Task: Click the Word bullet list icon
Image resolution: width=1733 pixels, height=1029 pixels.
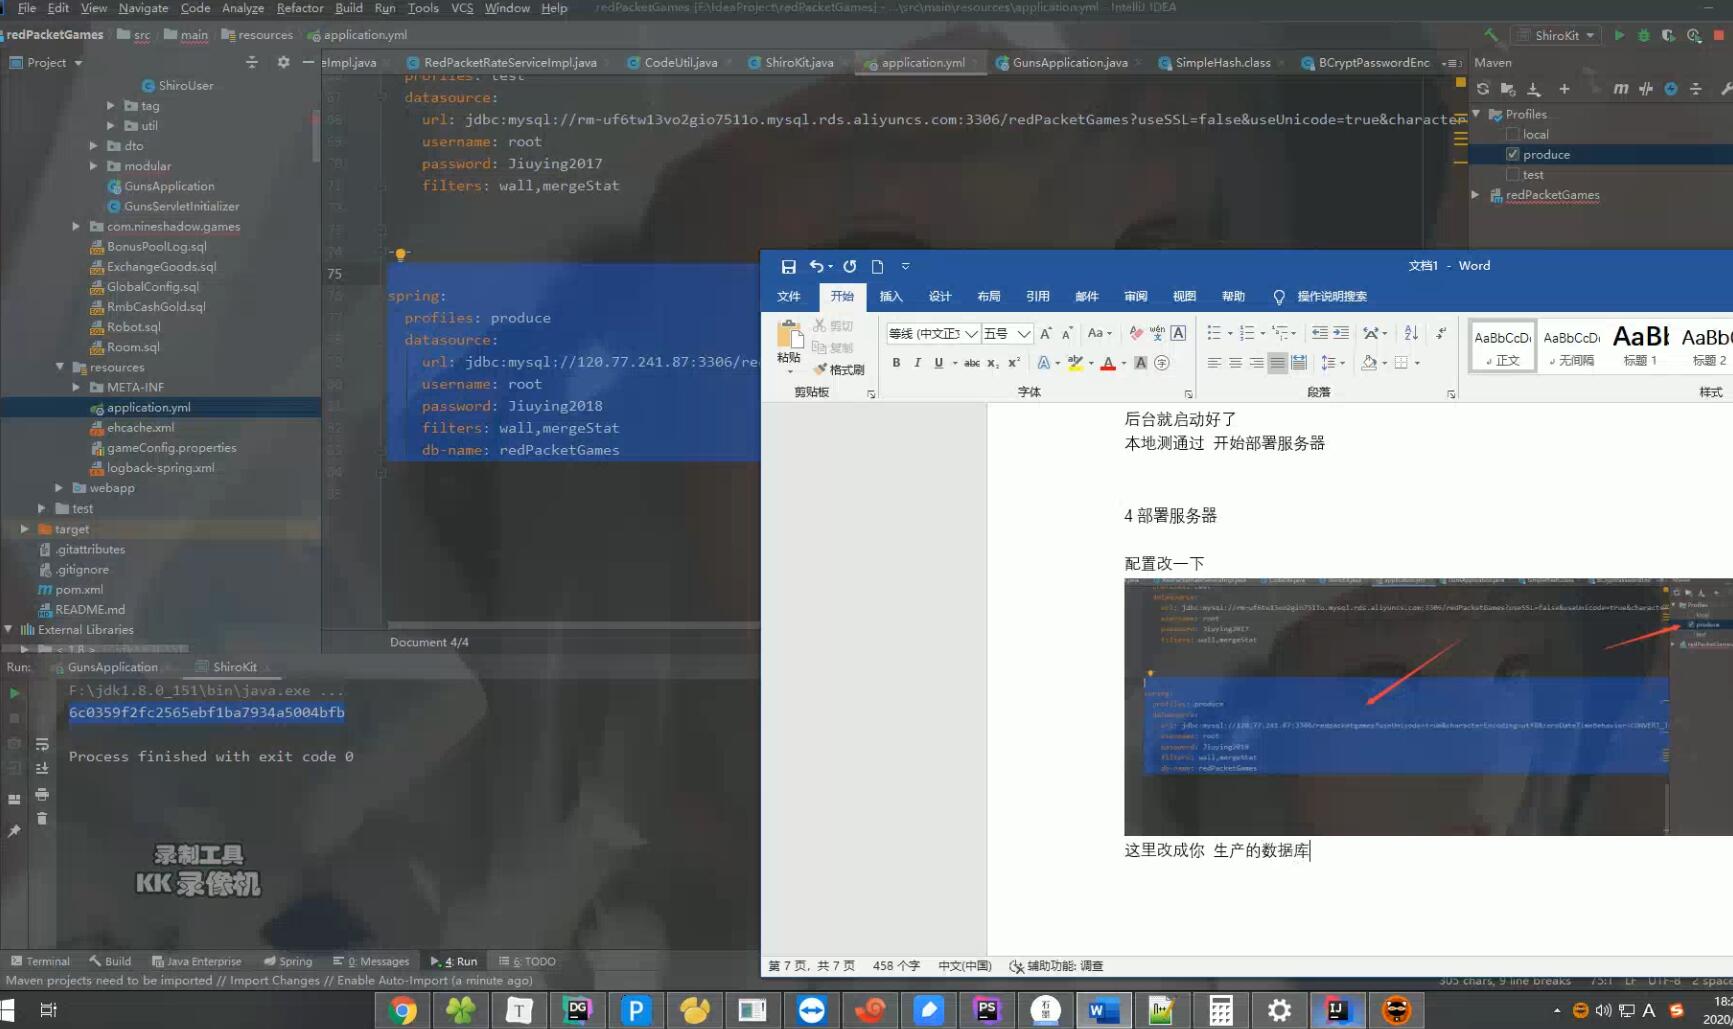Action: tap(1213, 333)
